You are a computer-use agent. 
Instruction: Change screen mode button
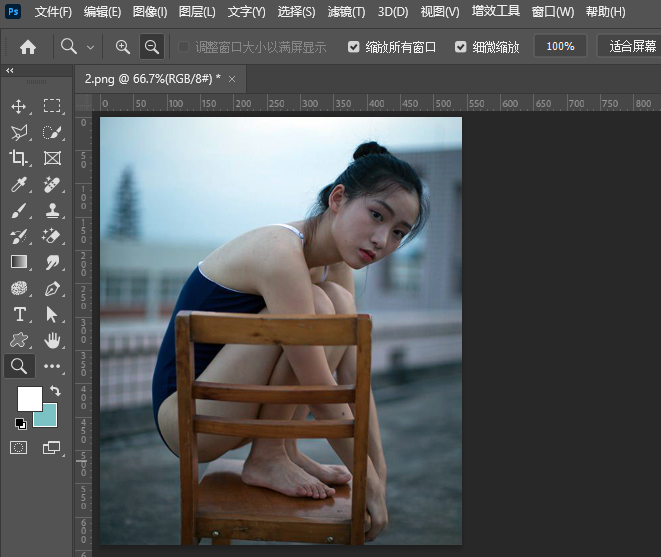pyautogui.click(x=52, y=447)
